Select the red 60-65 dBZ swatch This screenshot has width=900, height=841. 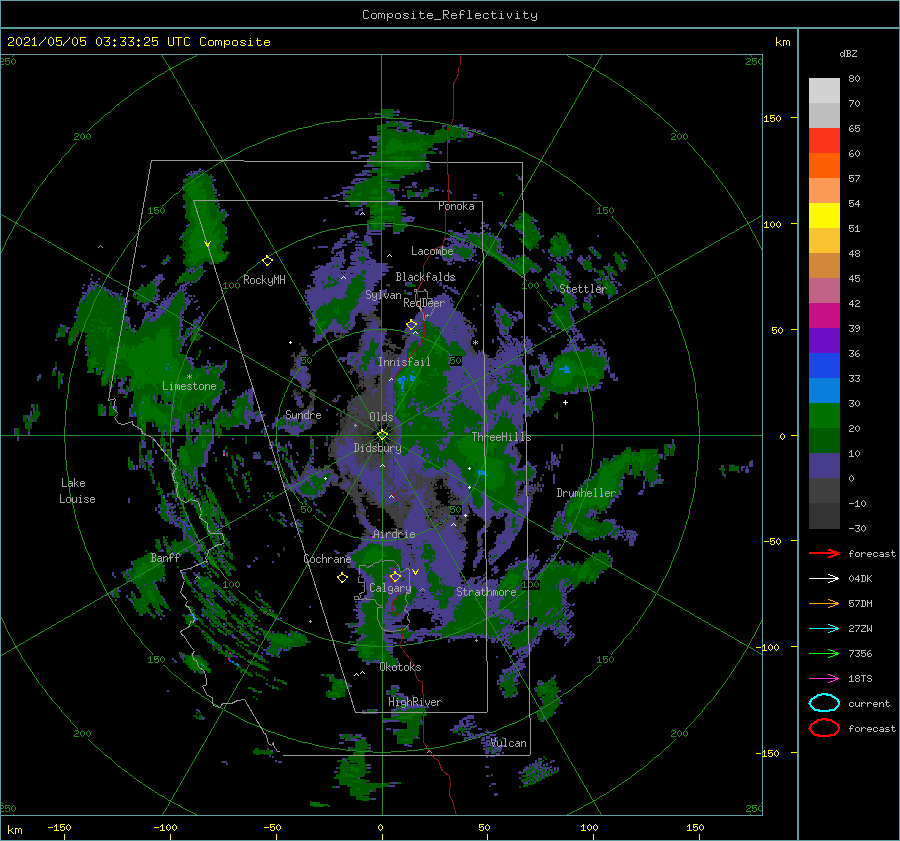coord(824,141)
